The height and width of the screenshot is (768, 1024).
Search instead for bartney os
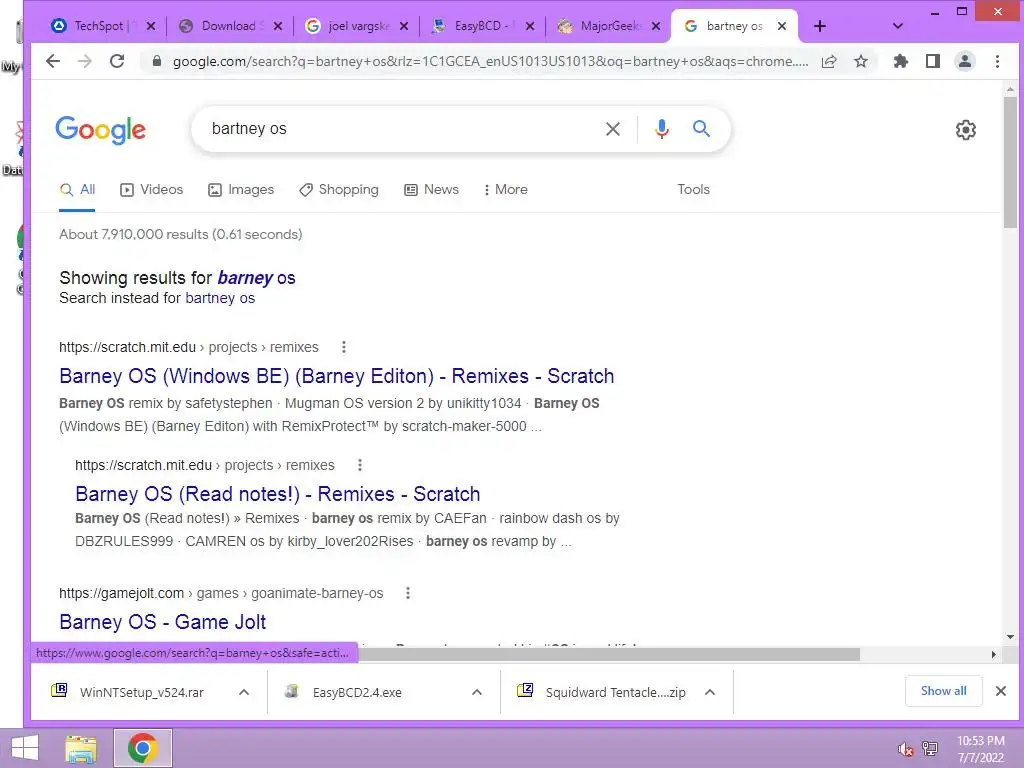(x=220, y=298)
